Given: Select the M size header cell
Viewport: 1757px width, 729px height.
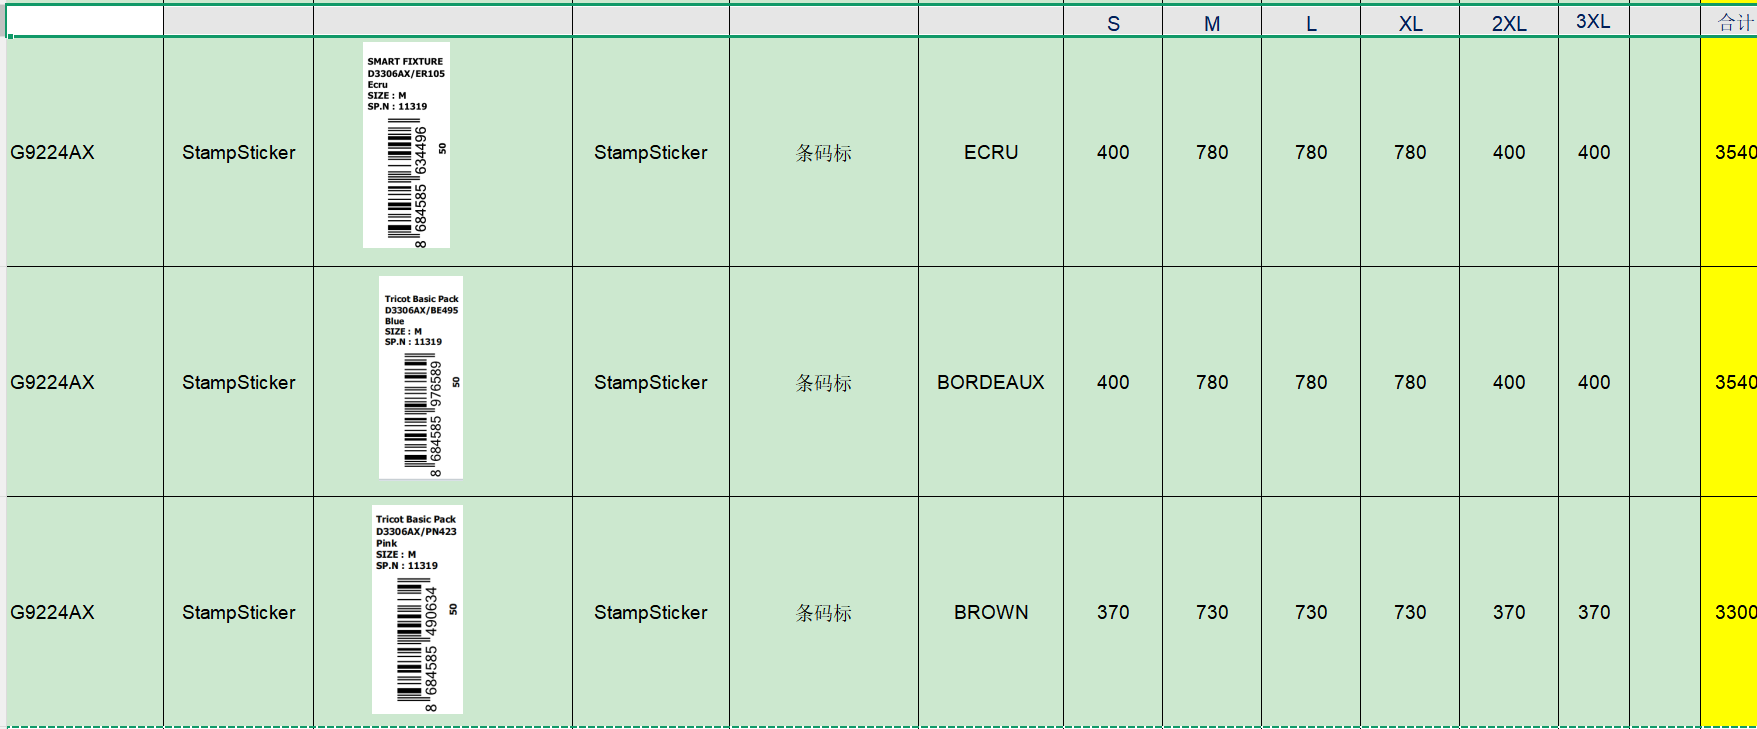Looking at the screenshot, I should point(1211,23).
